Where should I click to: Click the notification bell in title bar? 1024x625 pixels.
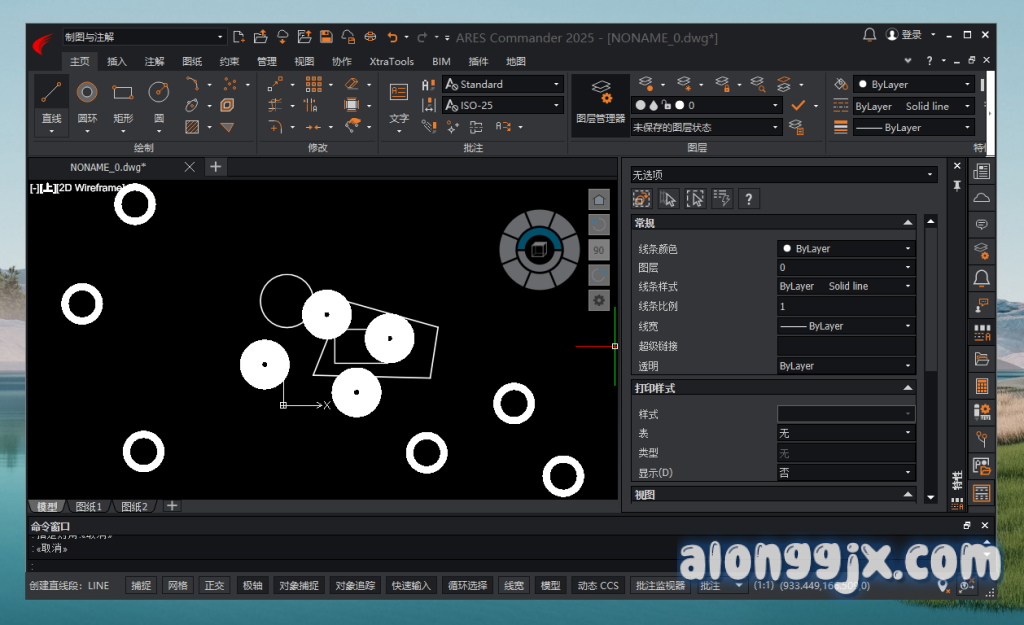click(869, 35)
